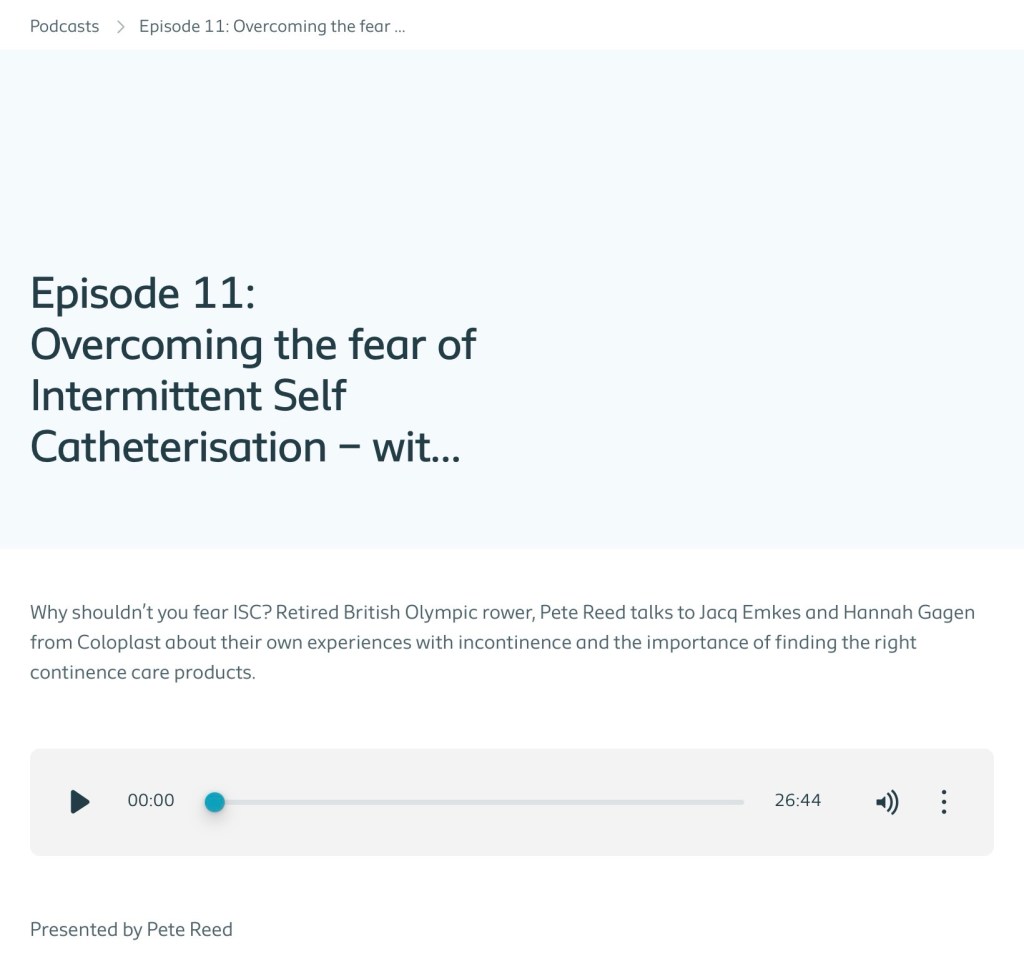Screen dimensions: 1024x954
Task: Click the "Presented by Pete Reed" text
Action: point(131,929)
